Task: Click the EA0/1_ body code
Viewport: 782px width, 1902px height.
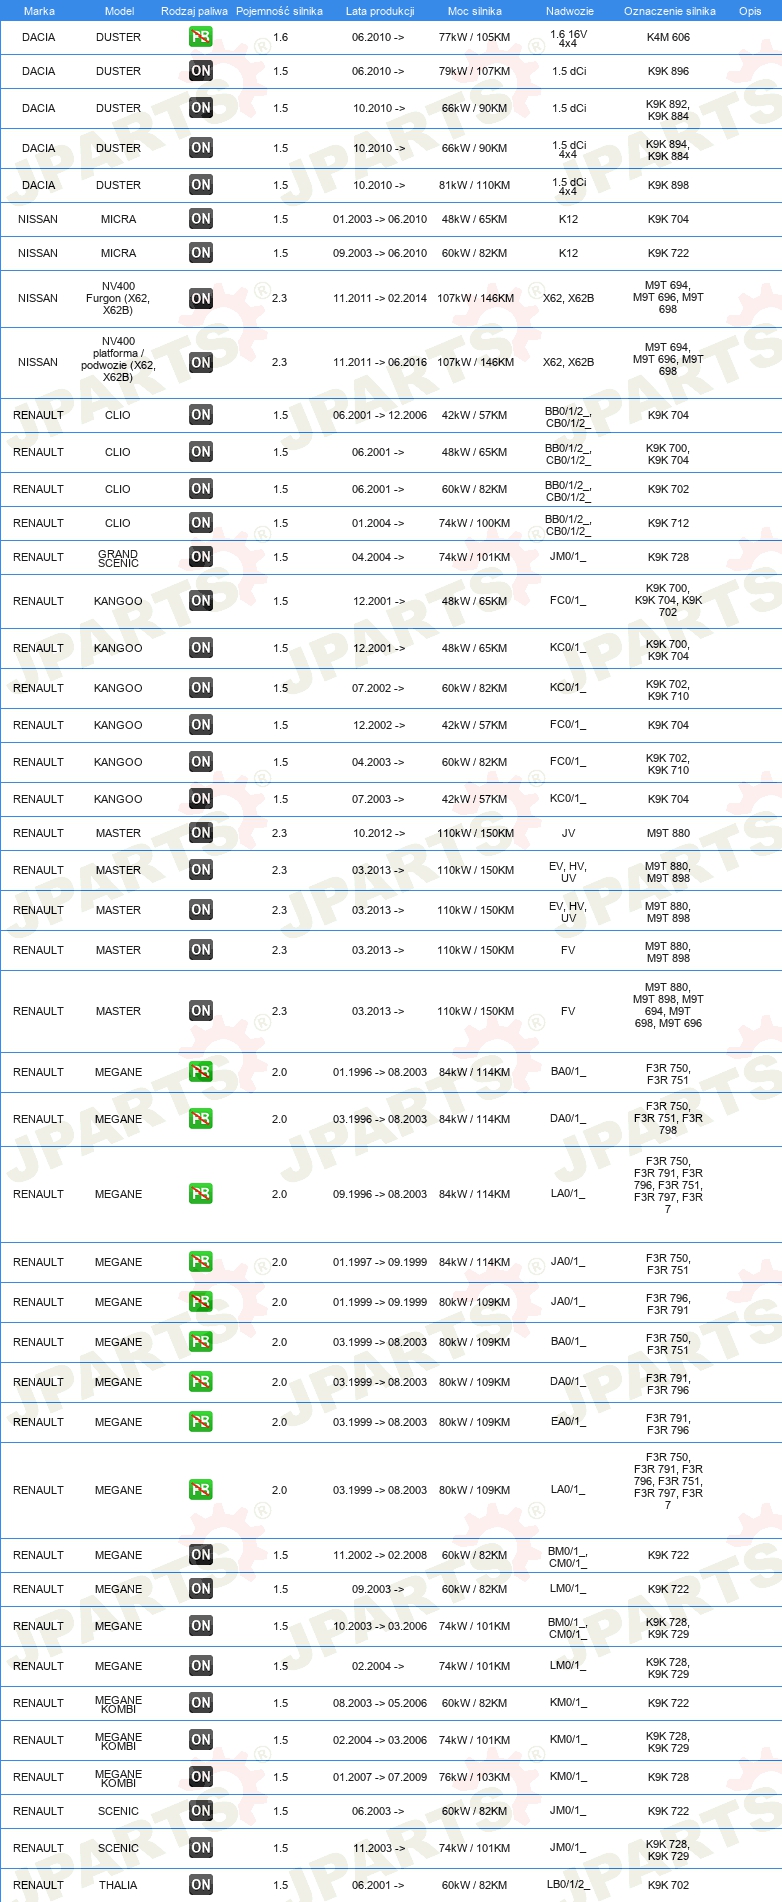Action: tap(568, 1422)
